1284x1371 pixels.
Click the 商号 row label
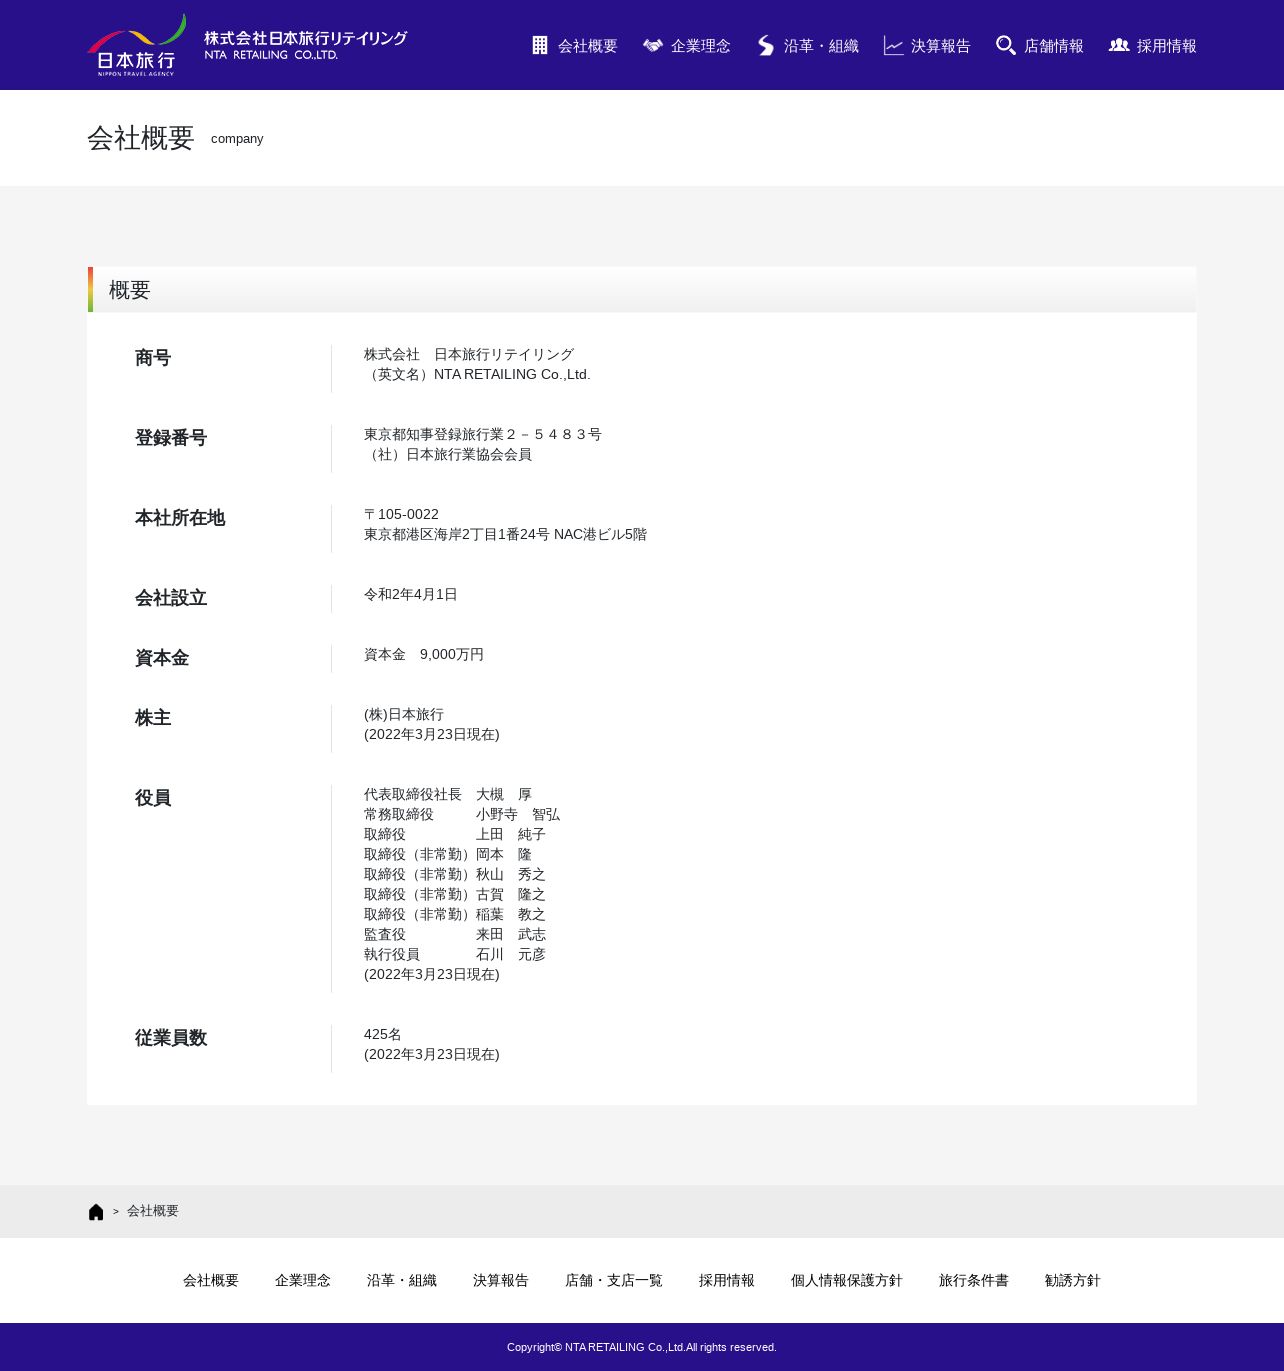click(x=153, y=358)
